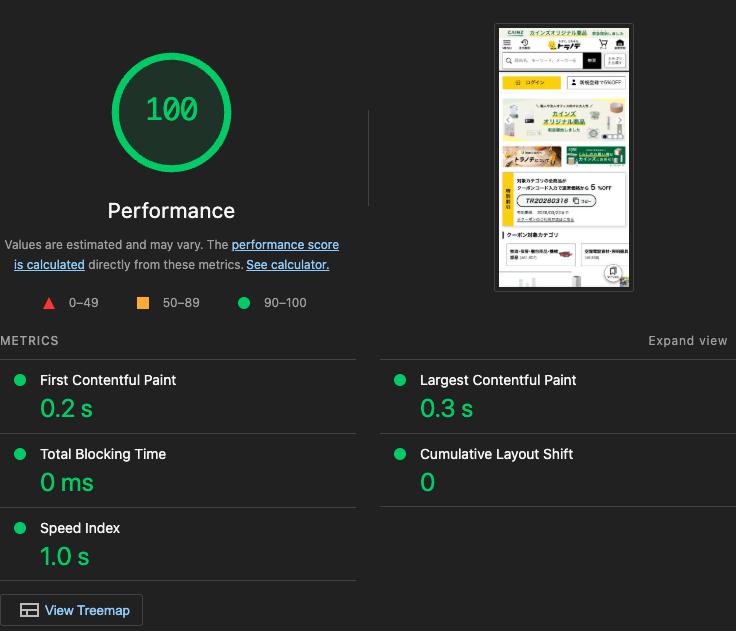Click the 0–49 legend label
The width and height of the screenshot is (736, 631).
[x=84, y=303]
